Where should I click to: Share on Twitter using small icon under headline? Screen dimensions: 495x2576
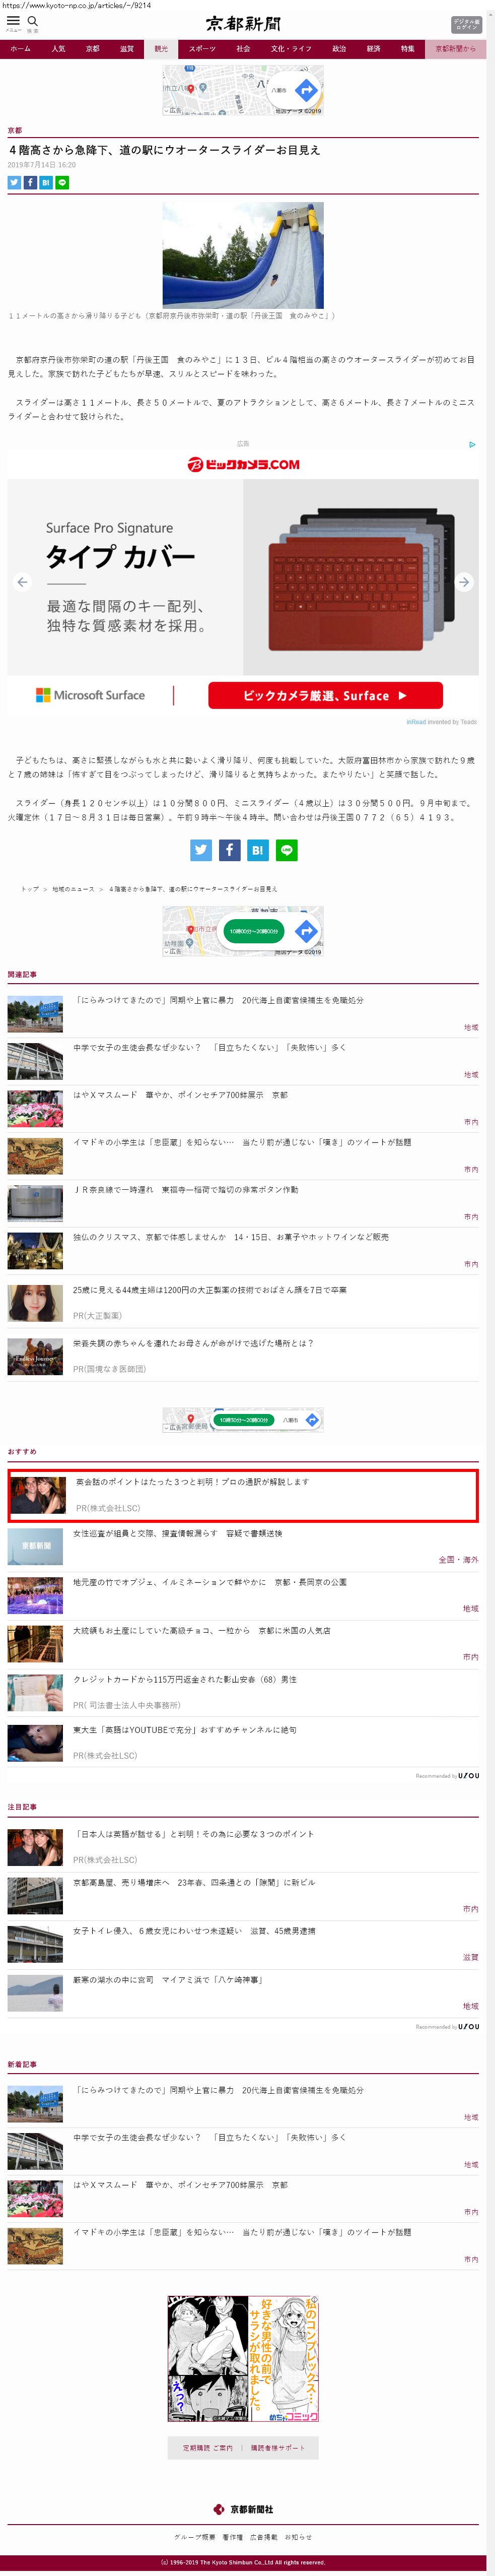(x=14, y=183)
